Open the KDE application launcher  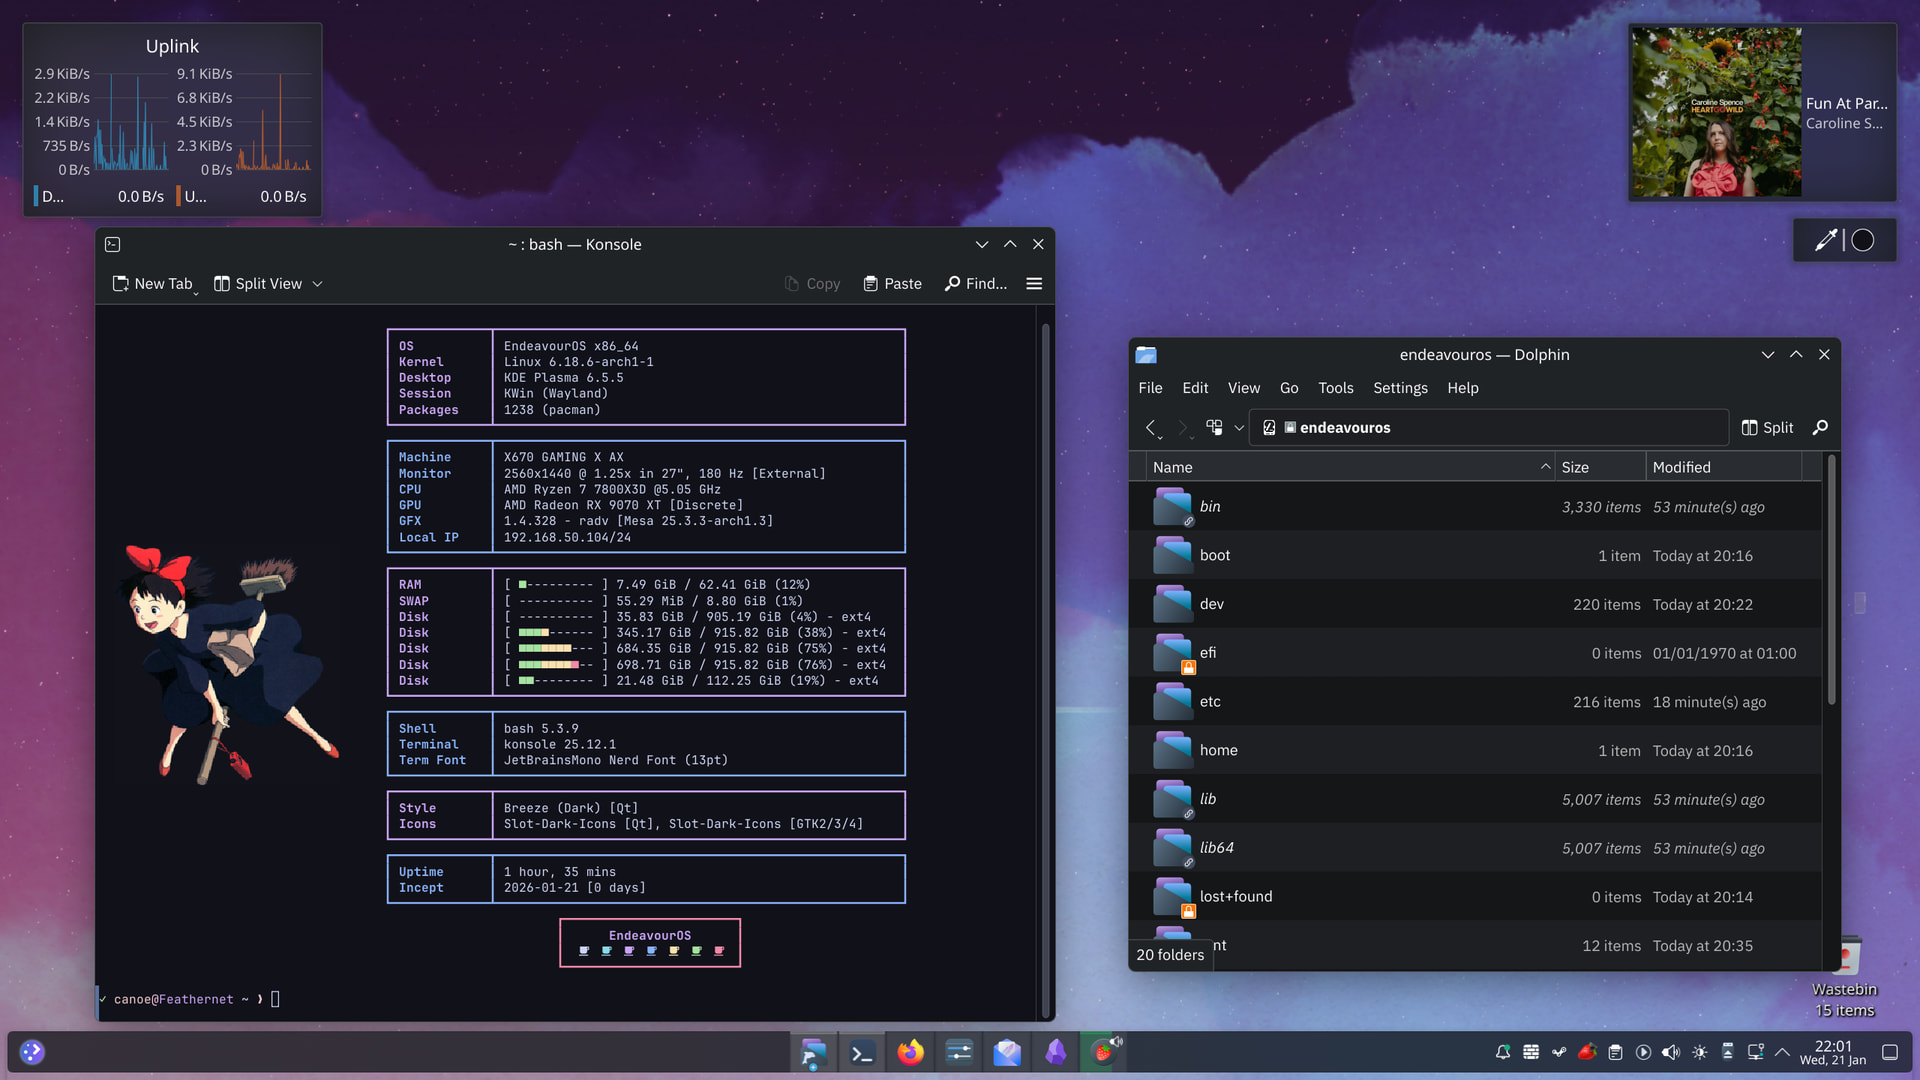click(32, 1052)
